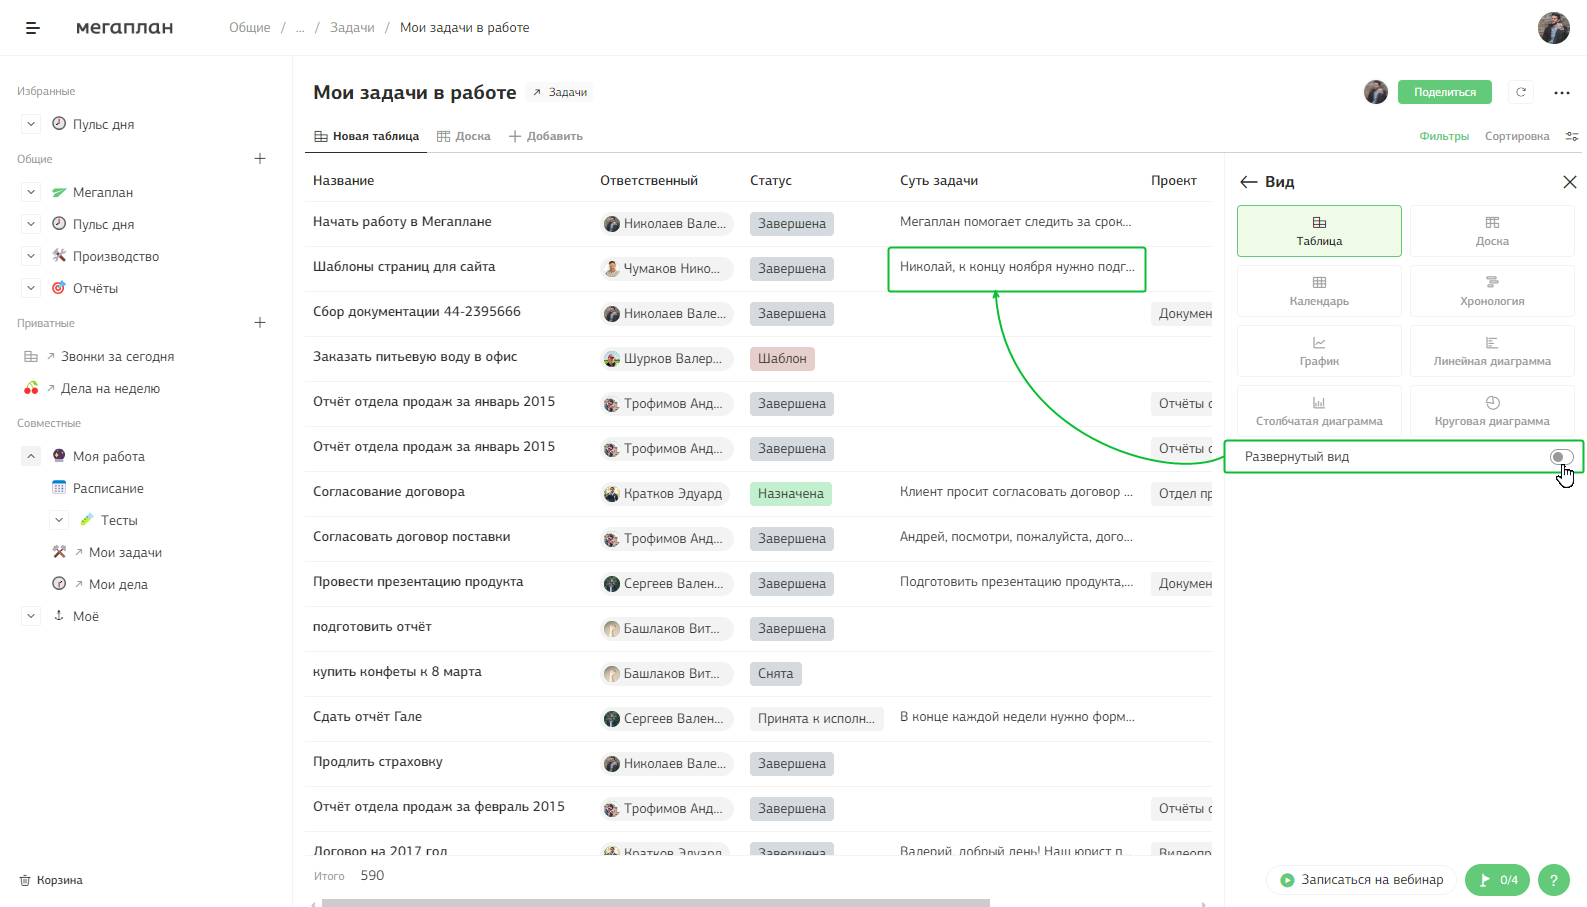Open Мои задачи in sidebar

pos(125,552)
